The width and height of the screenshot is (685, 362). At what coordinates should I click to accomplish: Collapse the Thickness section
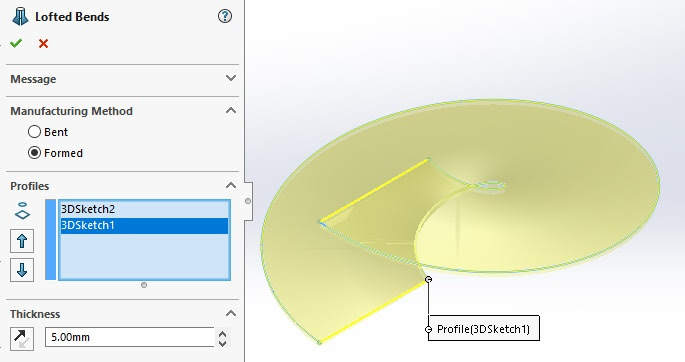click(231, 313)
